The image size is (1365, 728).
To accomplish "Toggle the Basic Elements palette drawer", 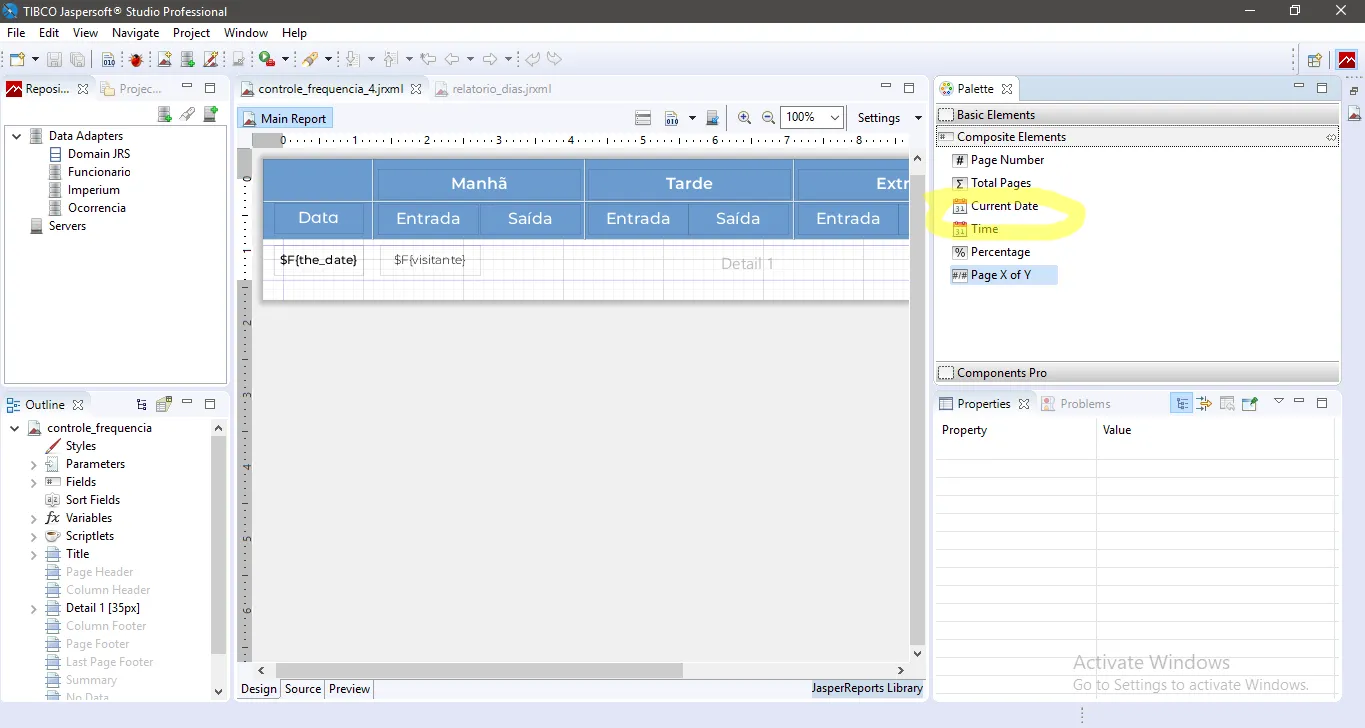I will coord(995,115).
